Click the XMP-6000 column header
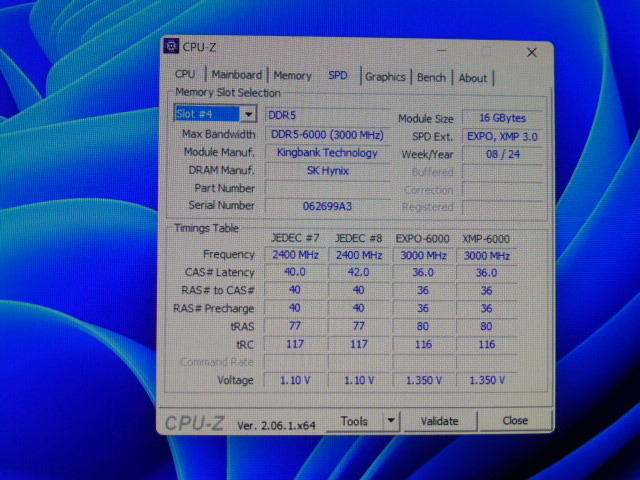640x480 pixels. 486,239
